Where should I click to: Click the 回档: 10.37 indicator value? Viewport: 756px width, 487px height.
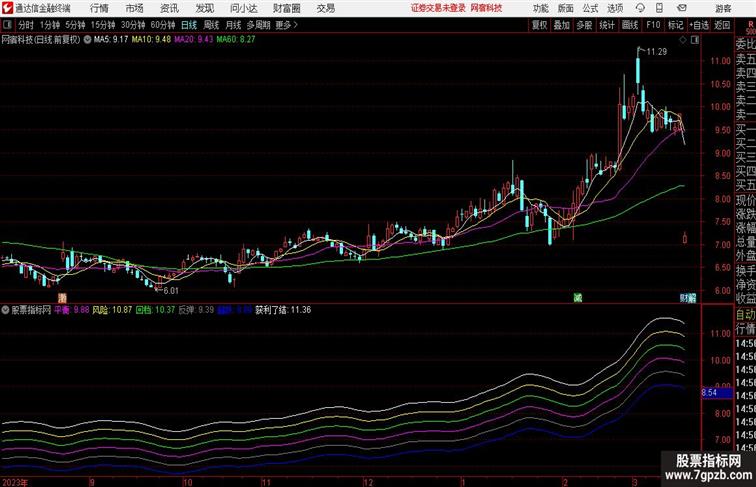click(x=155, y=310)
